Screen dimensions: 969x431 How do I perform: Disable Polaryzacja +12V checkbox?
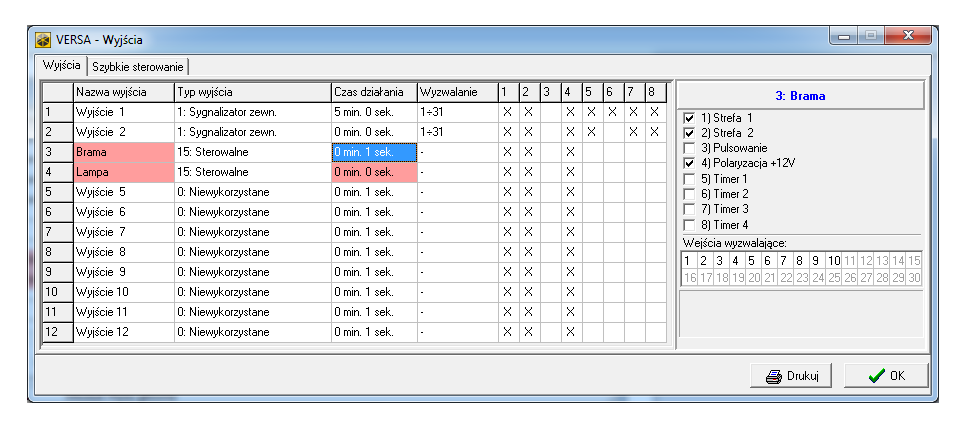pos(688,163)
